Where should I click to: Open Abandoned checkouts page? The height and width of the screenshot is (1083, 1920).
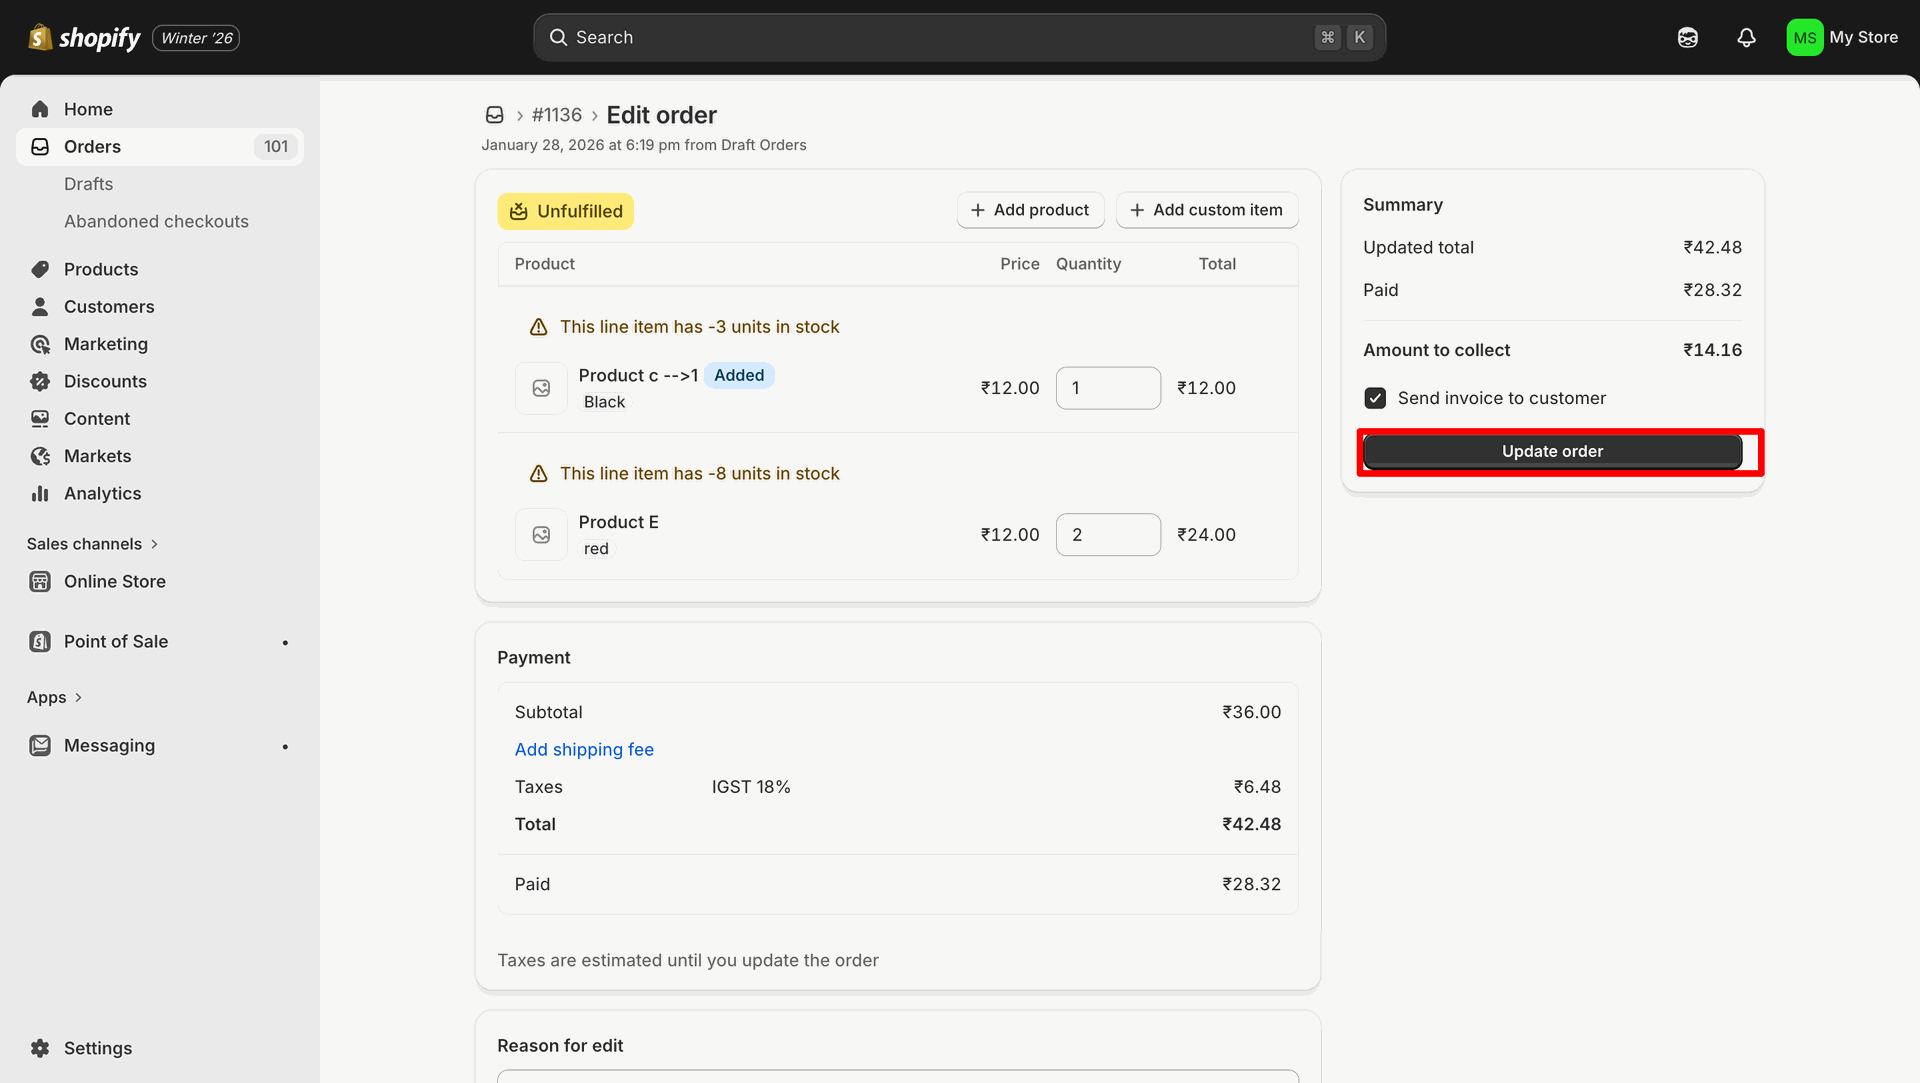click(156, 221)
